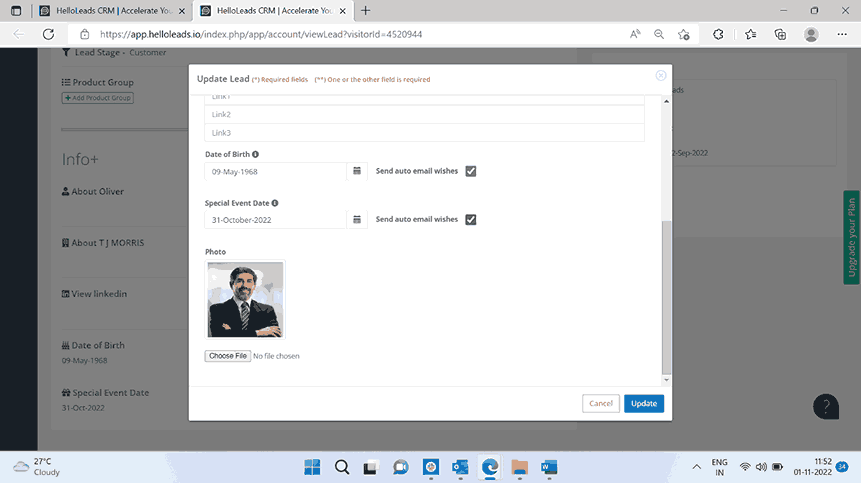This screenshot has height=483, width=861.
Task: Show hidden system tray icons
Action: coord(696,467)
